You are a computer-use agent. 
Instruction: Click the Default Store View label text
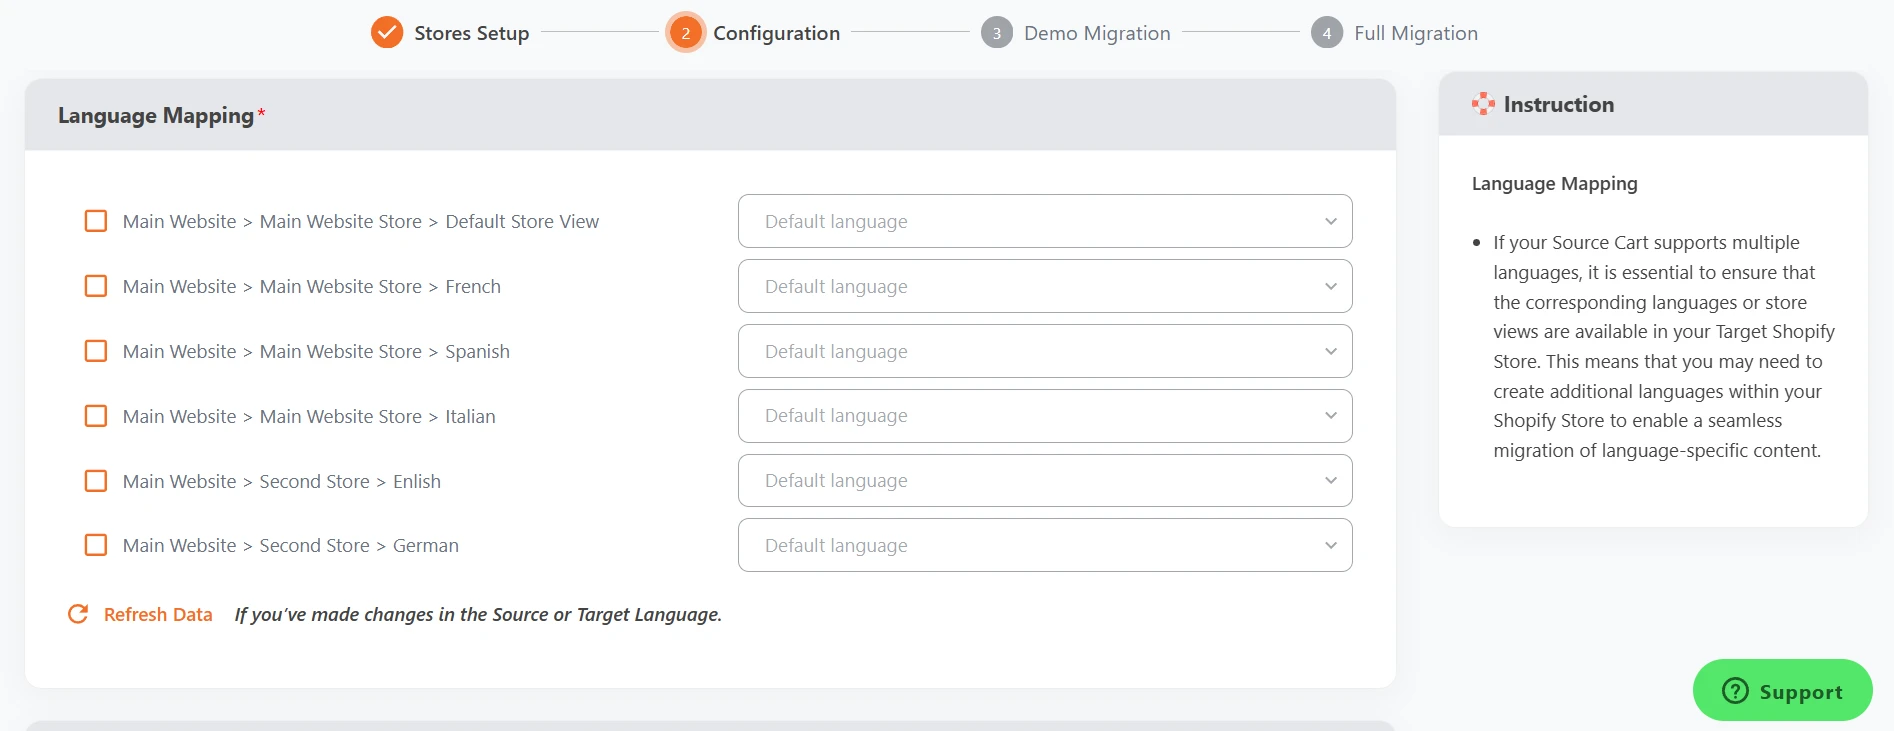click(361, 221)
